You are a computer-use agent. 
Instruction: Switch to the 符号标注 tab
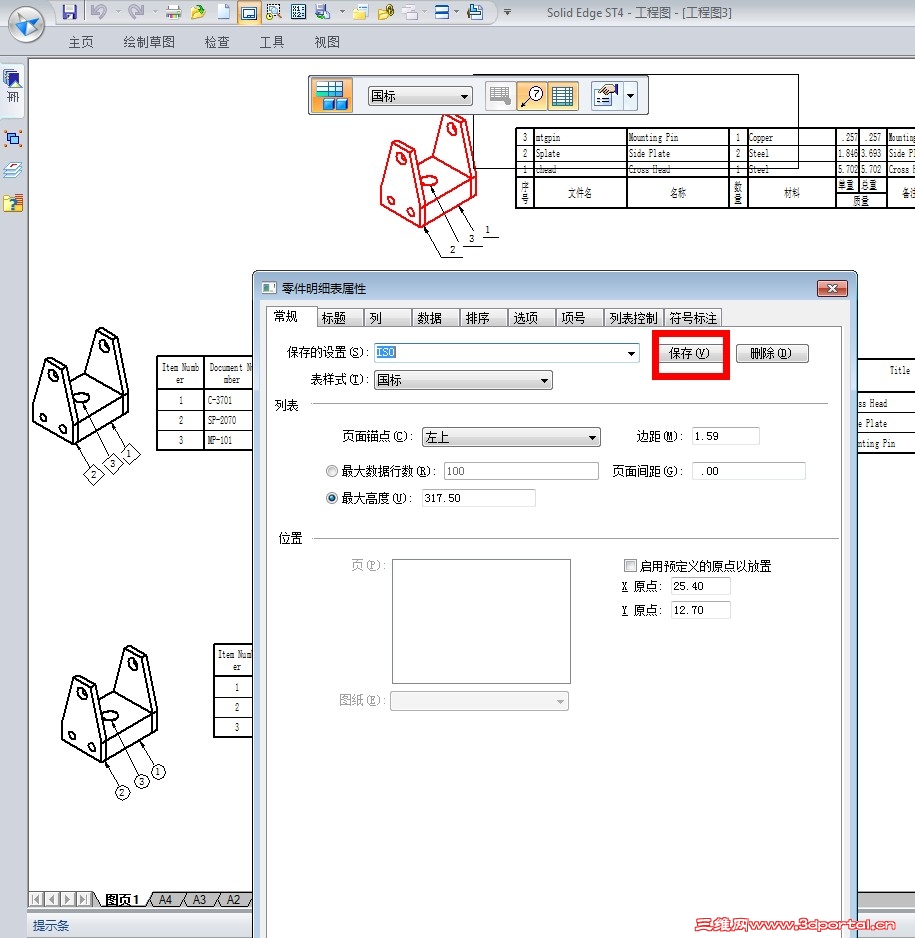[693, 318]
